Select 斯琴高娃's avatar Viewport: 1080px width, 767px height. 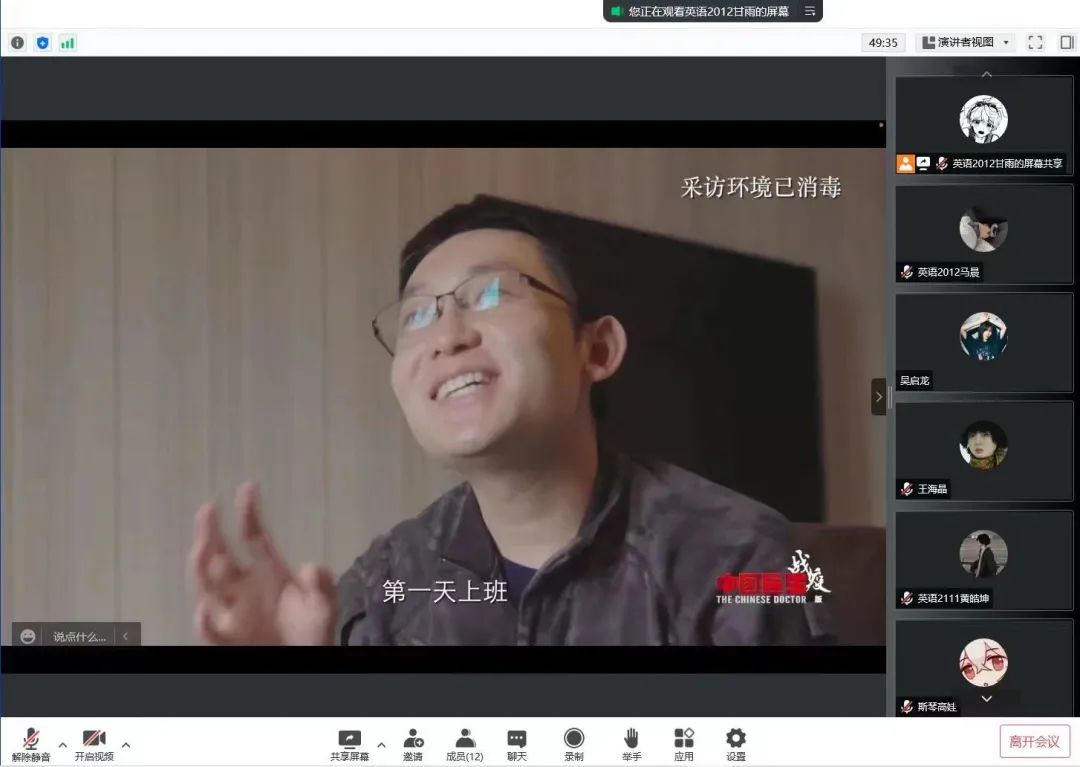(984, 663)
